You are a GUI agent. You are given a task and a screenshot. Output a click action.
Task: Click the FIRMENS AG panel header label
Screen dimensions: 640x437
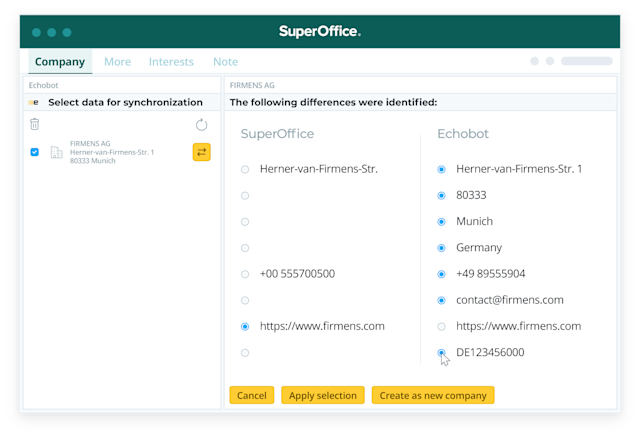252,85
